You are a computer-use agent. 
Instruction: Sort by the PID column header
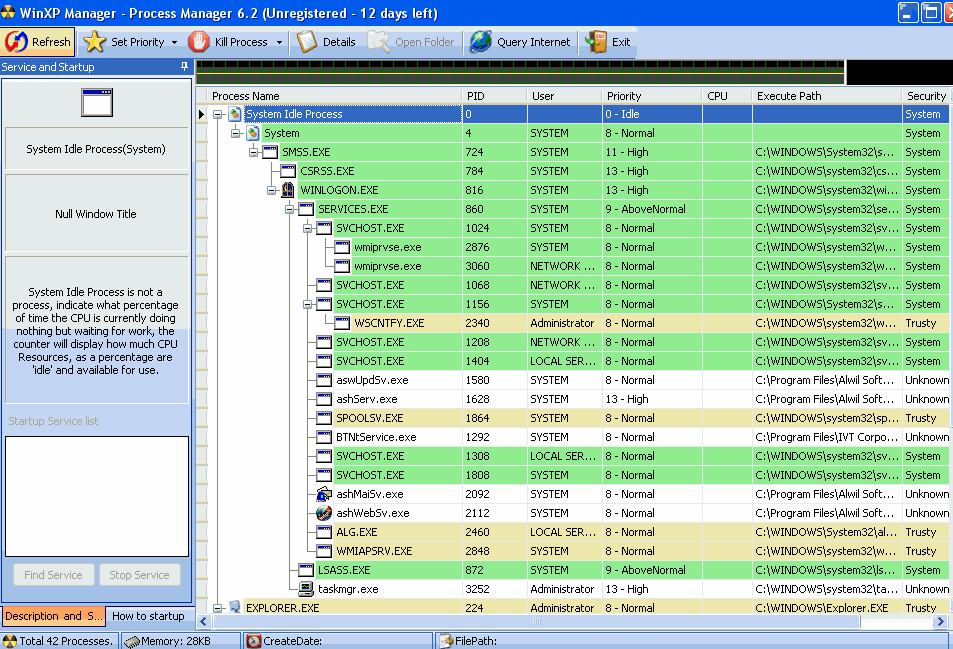494,96
